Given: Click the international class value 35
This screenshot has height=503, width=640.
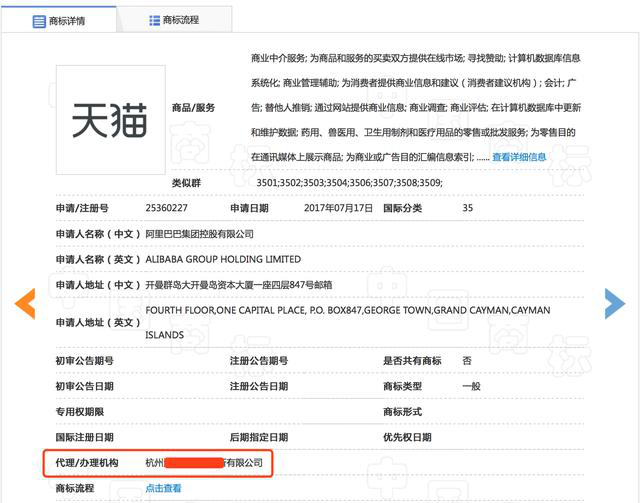Looking at the screenshot, I should click(468, 208).
